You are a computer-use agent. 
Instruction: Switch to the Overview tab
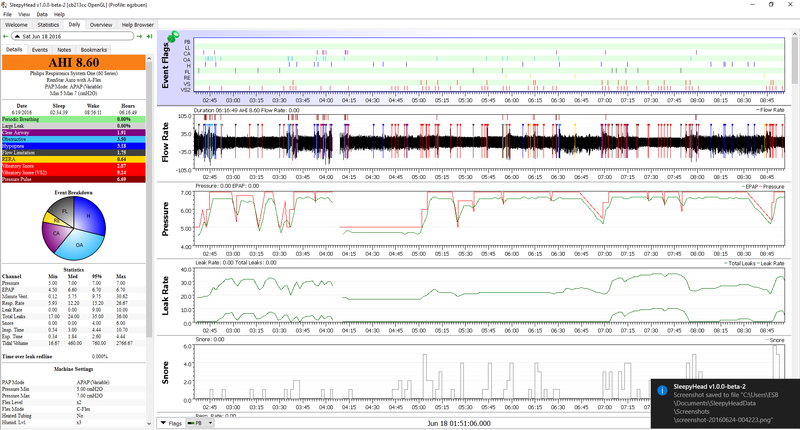[x=101, y=24]
